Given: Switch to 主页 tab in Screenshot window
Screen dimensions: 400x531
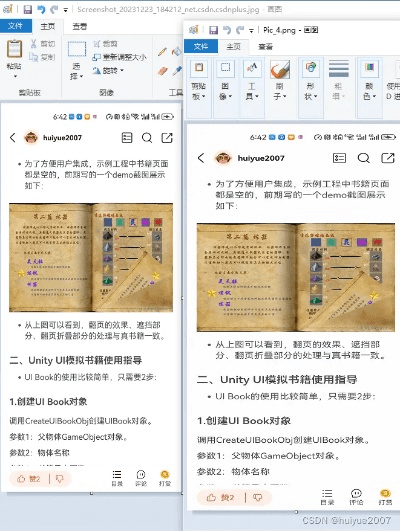Looking at the screenshot, I should (x=47, y=26).
